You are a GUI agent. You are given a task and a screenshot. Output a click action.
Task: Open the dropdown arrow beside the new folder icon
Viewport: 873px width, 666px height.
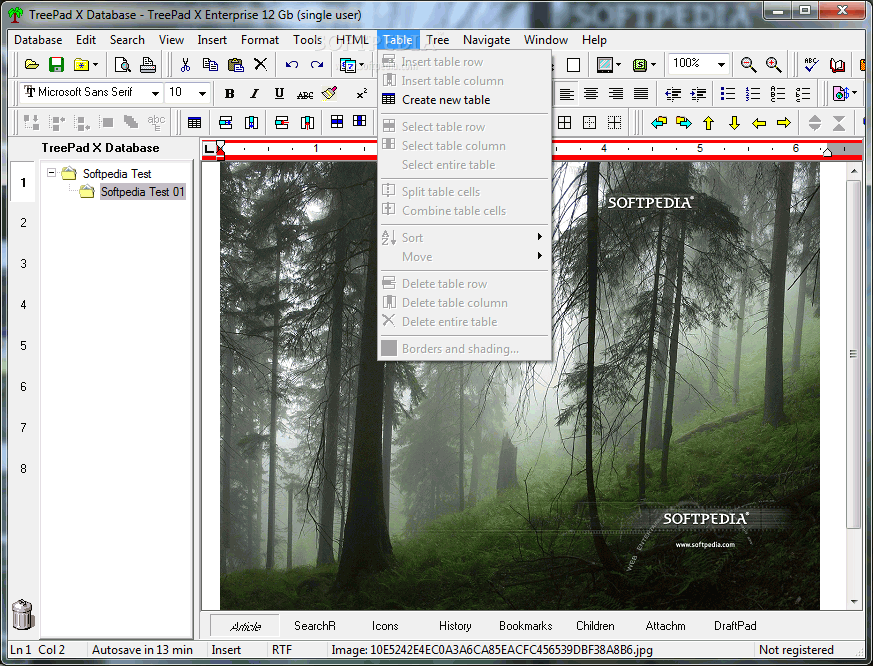(96, 65)
